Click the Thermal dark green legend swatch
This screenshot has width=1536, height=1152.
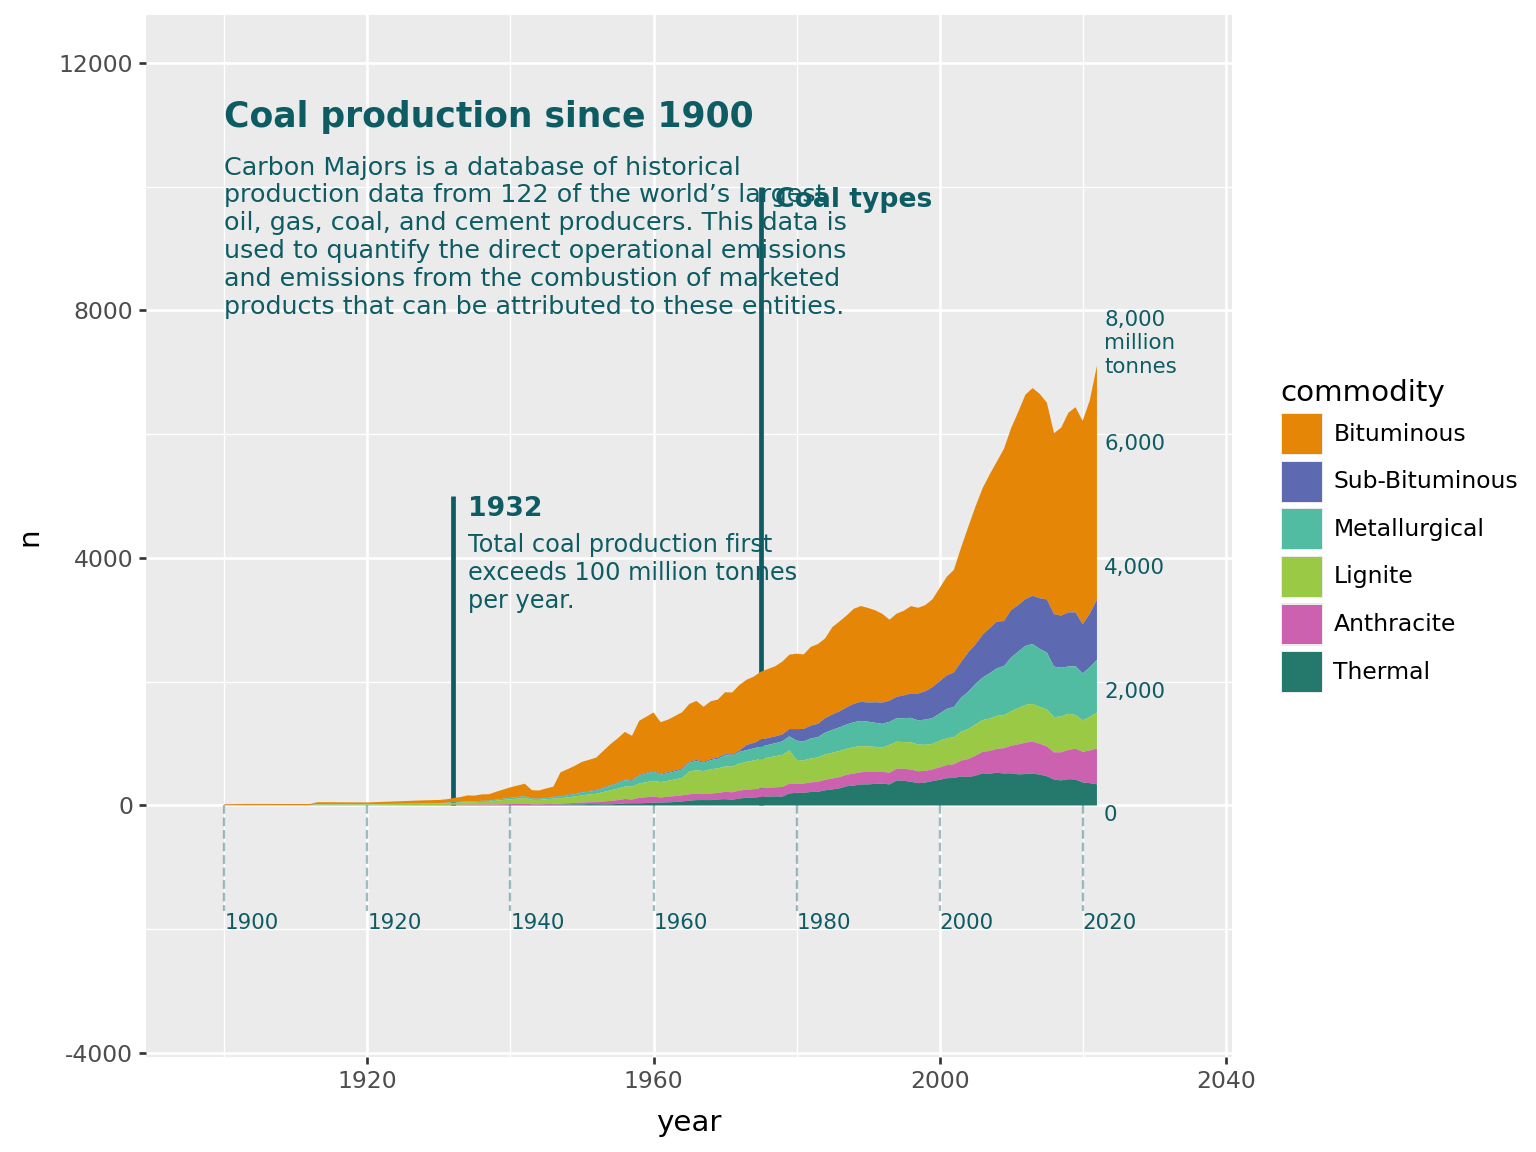tap(1301, 671)
